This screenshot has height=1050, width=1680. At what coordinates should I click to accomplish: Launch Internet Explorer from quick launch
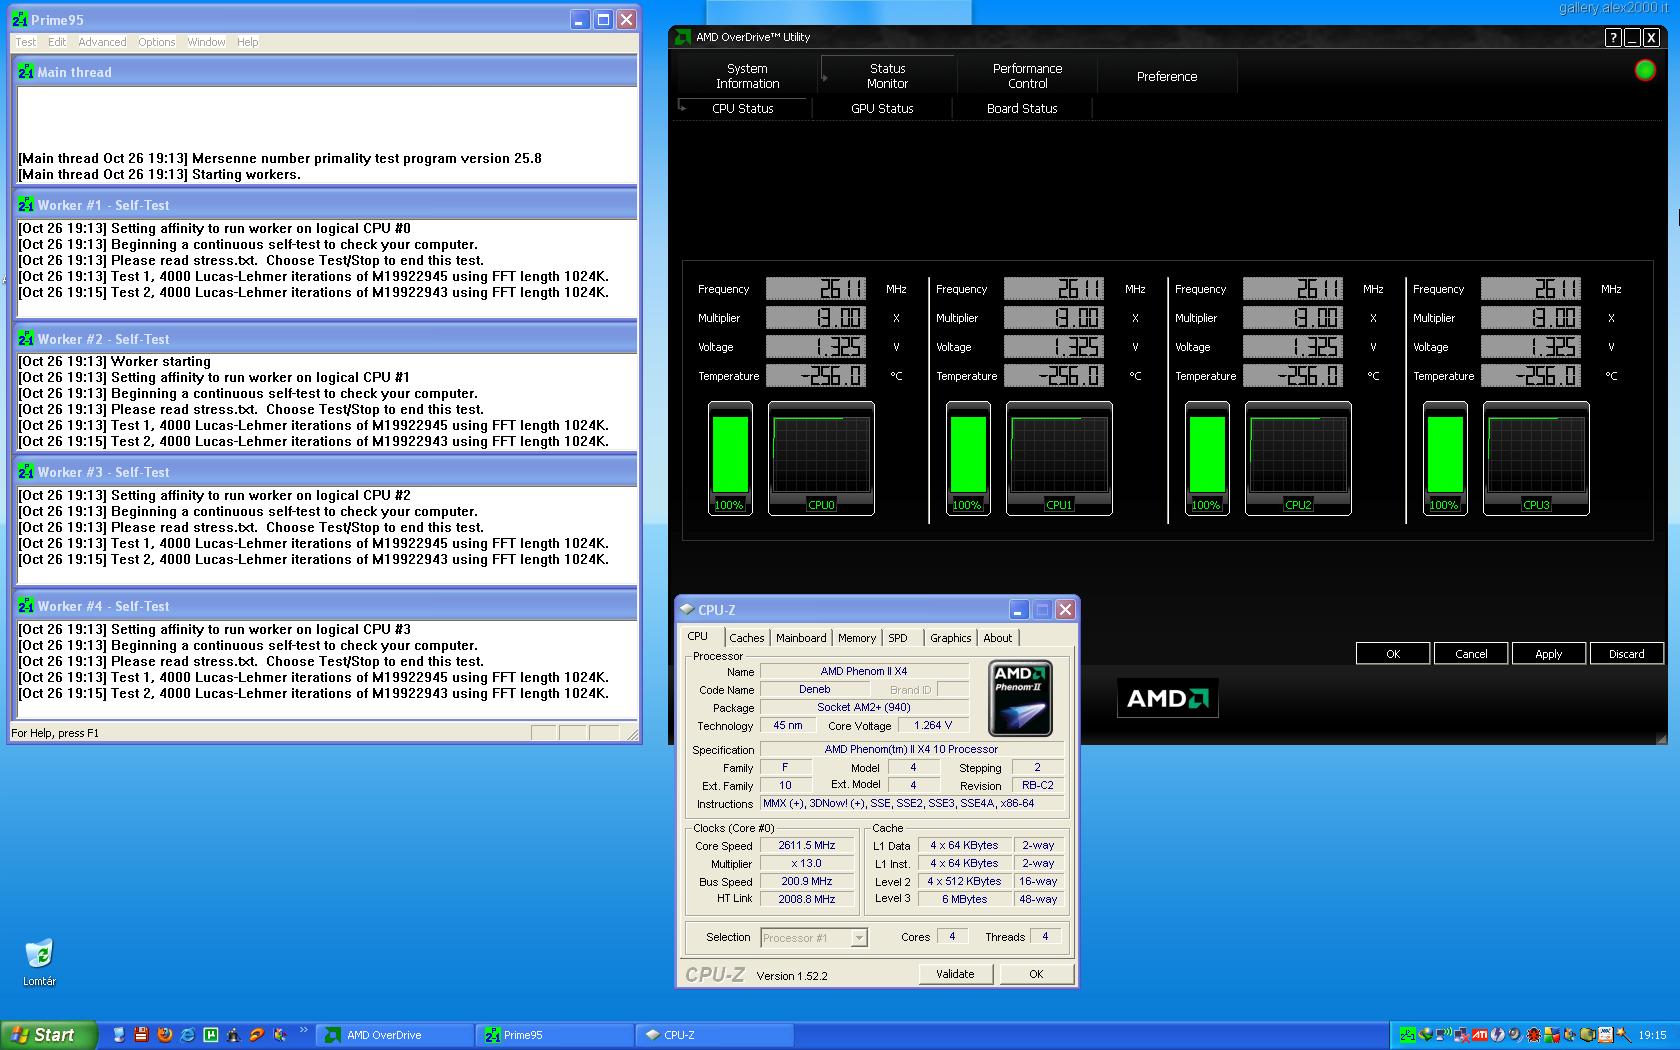pyautogui.click(x=187, y=1035)
